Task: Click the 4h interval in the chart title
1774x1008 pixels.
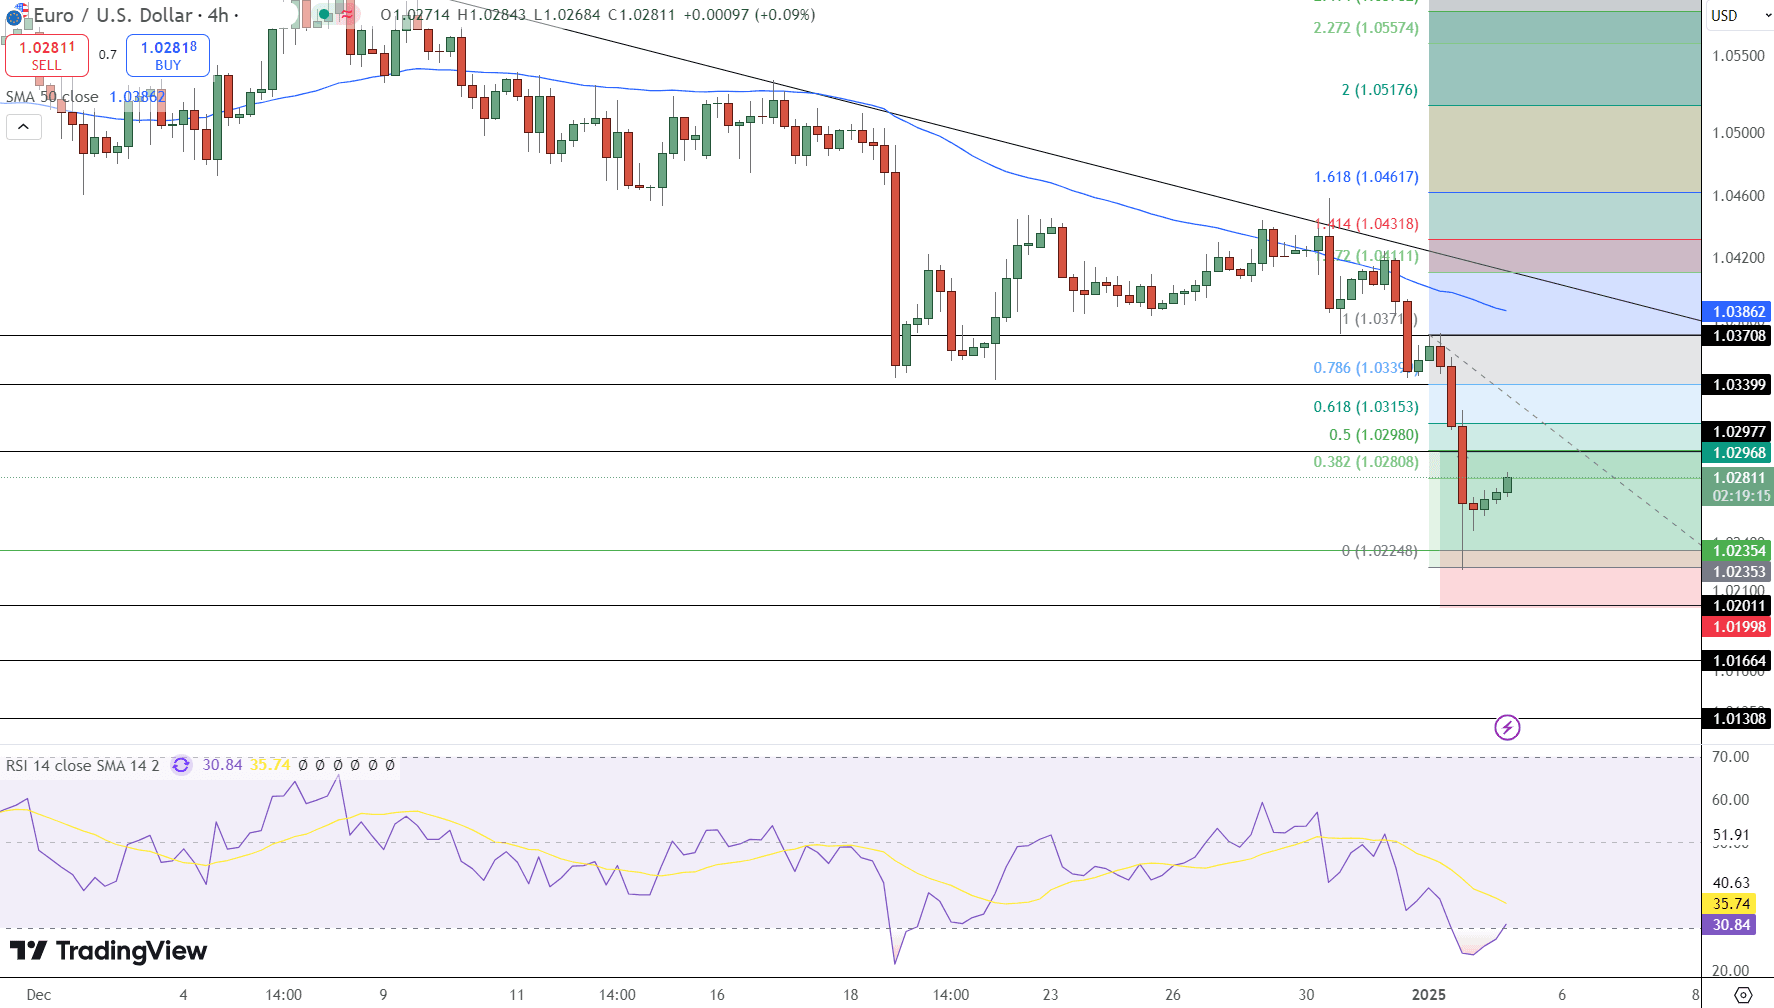Action: click(217, 15)
